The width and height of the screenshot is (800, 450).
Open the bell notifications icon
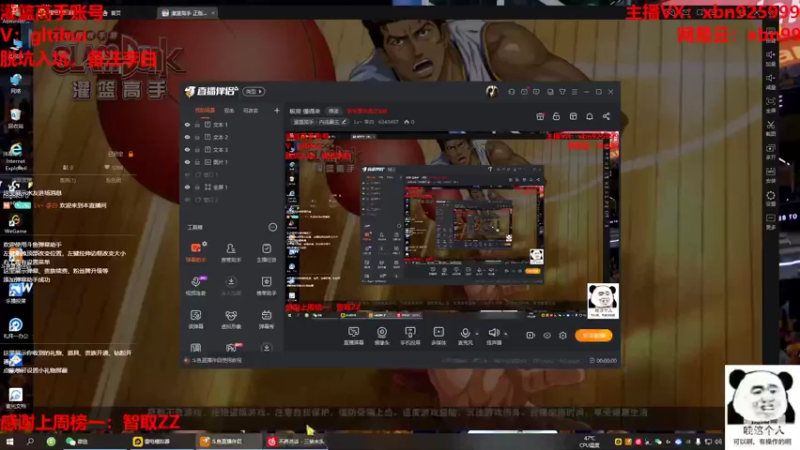589,116
